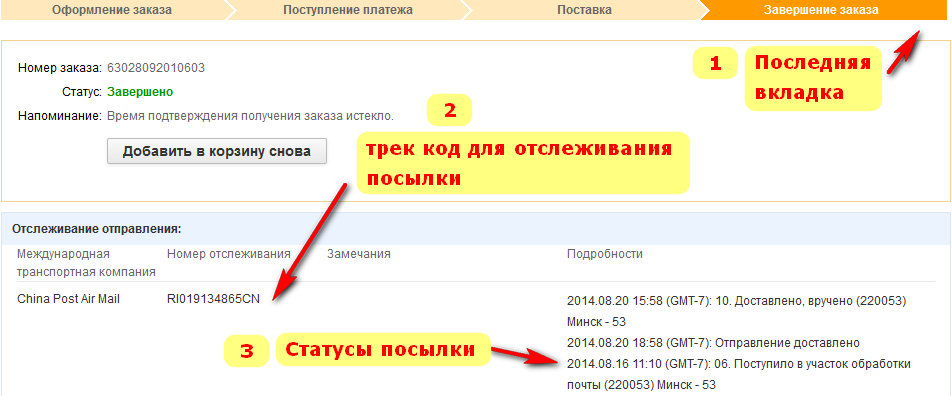This screenshot has width=952, height=396.
Task: Switch to Поступление платежа step tab
Action: point(348,10)
